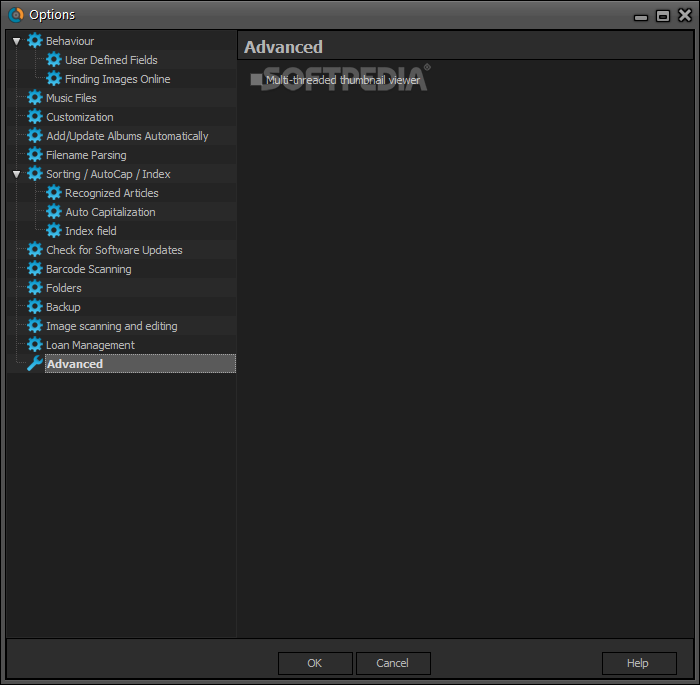
Task: Open Auto Capitalization settings
Action: (x=110, y=212)
